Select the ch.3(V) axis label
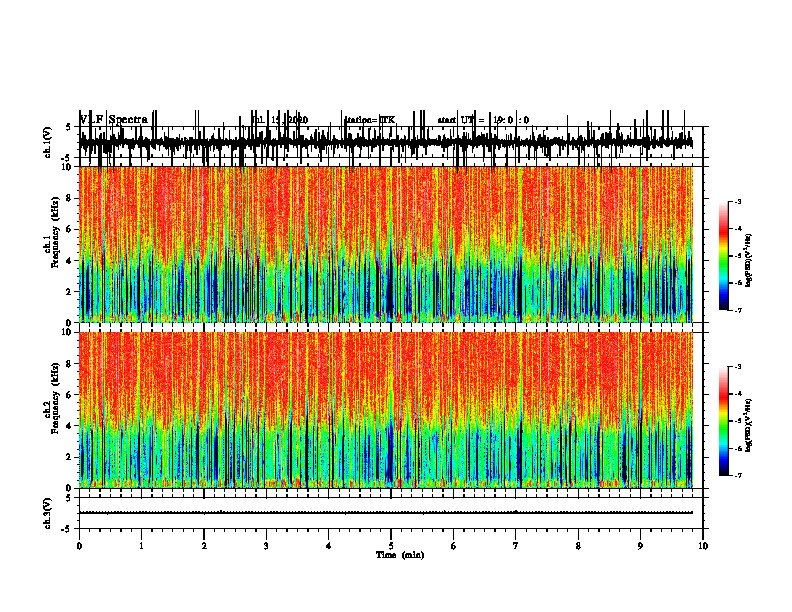Screen dimensions: 792x612 (47, 513)
